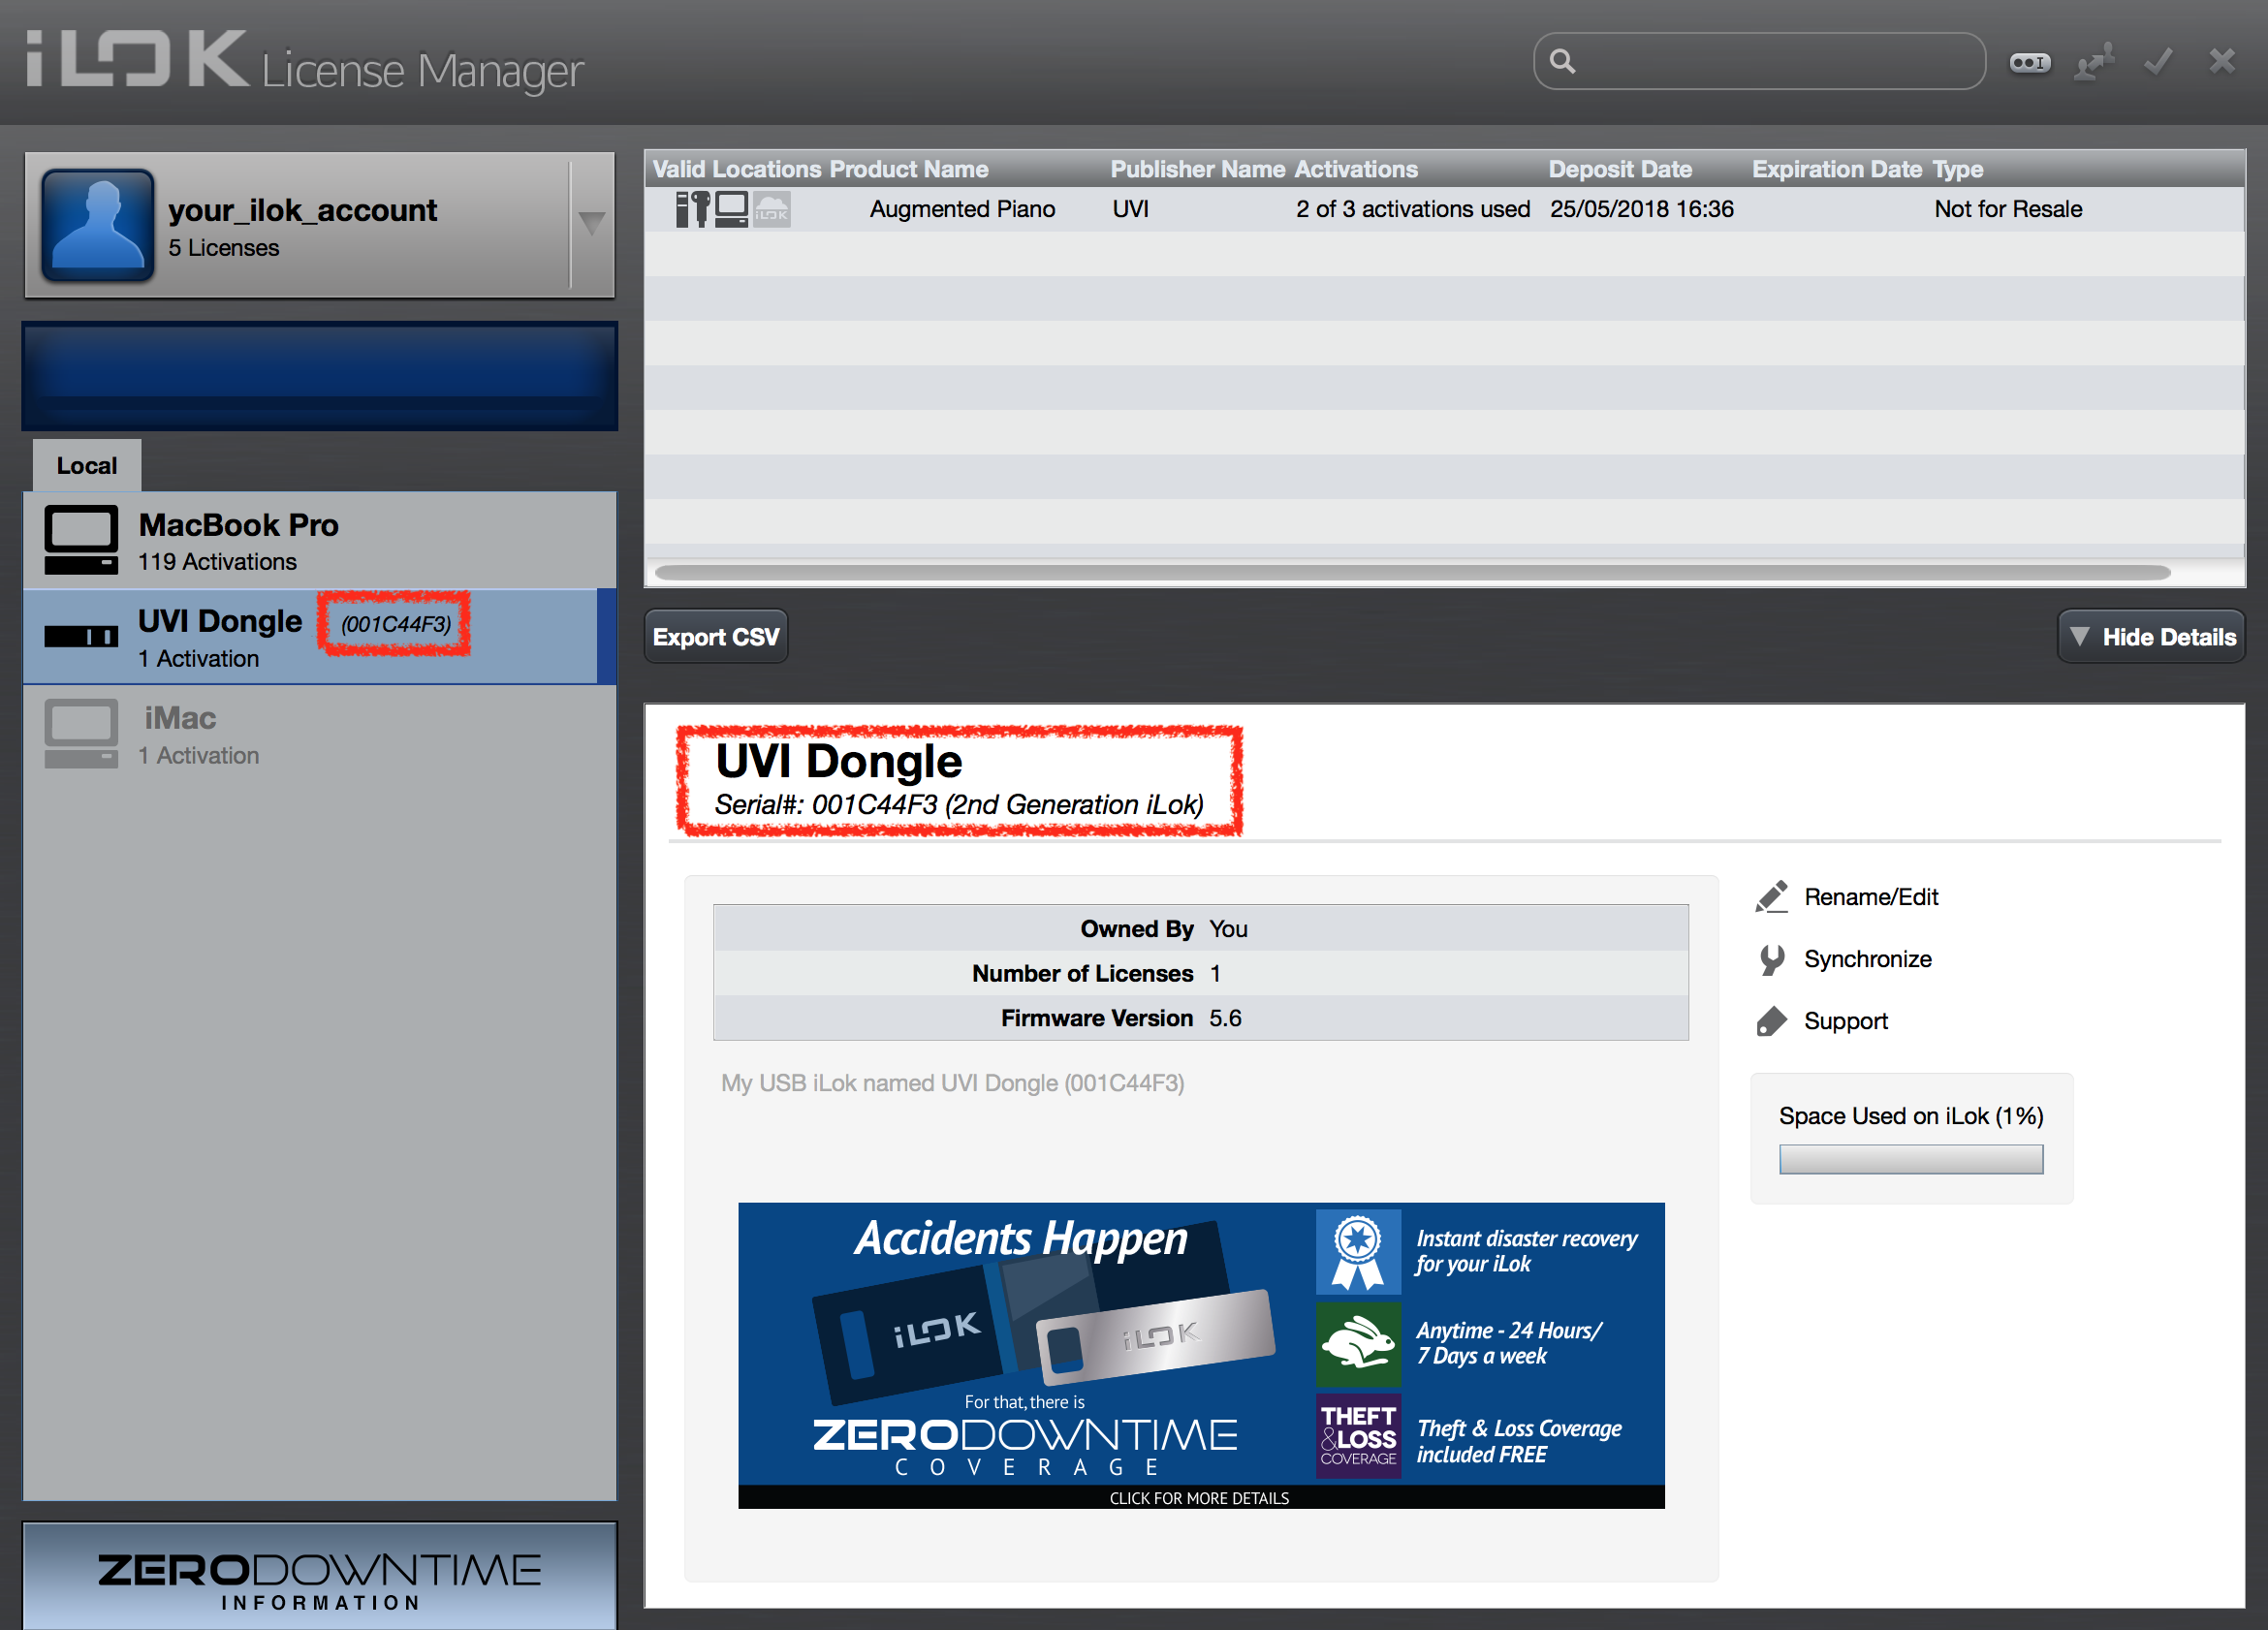The height and width of the screenshot is (1630, 2268).
Task: Click 'My USB iLok named UVI Dongle' description
Action: click(952, 1083)
